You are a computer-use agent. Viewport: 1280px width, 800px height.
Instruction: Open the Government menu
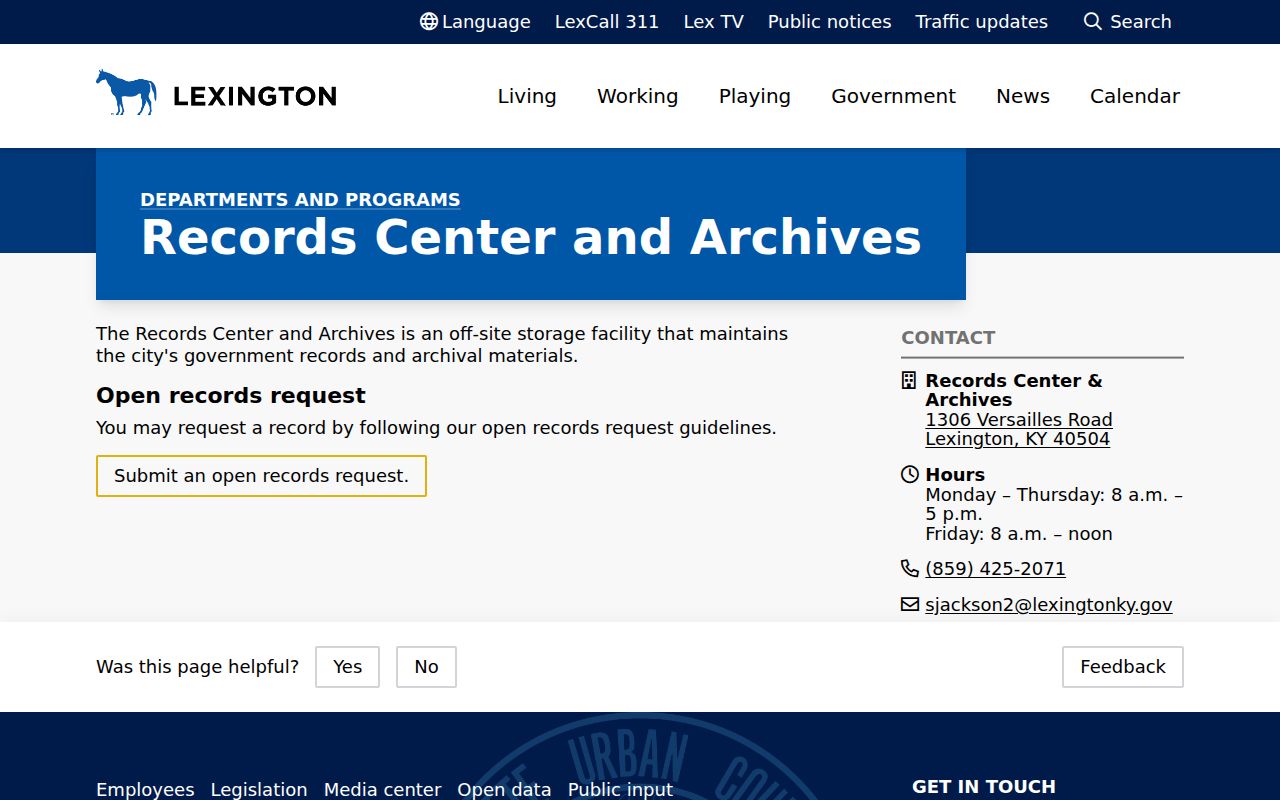(x=894, y=96)
